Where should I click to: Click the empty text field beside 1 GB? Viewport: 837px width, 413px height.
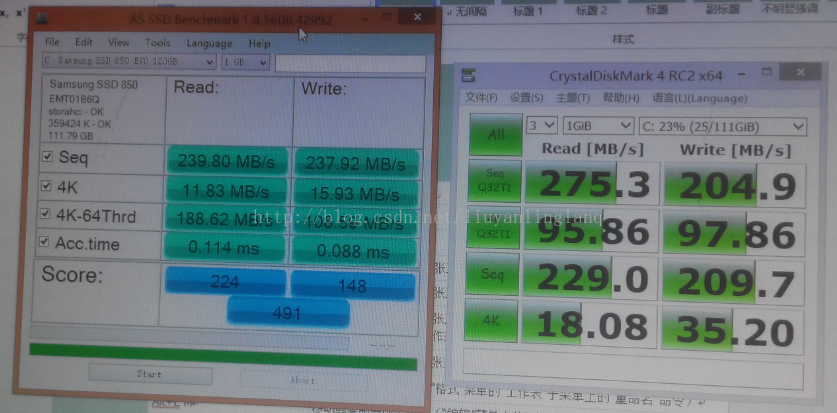pyautogui.click(x=350, y=63)
